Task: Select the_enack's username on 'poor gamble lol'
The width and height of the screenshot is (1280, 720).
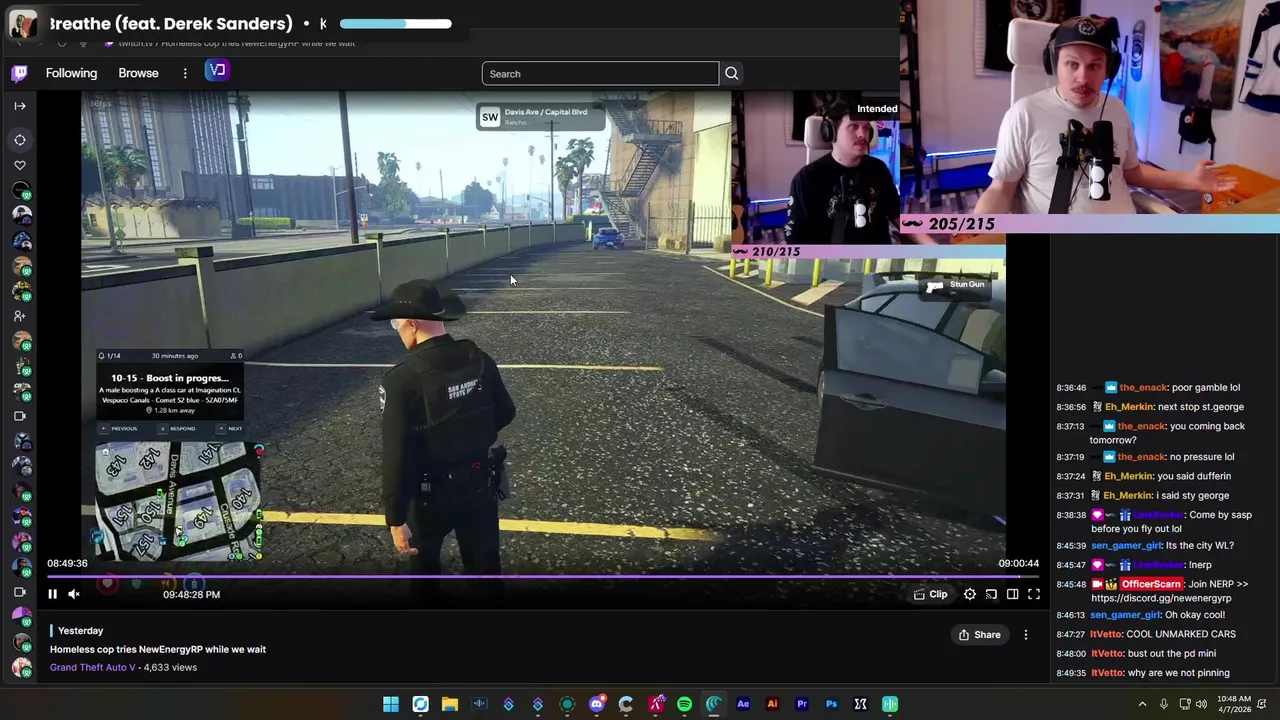Action: coord(1143,388)
